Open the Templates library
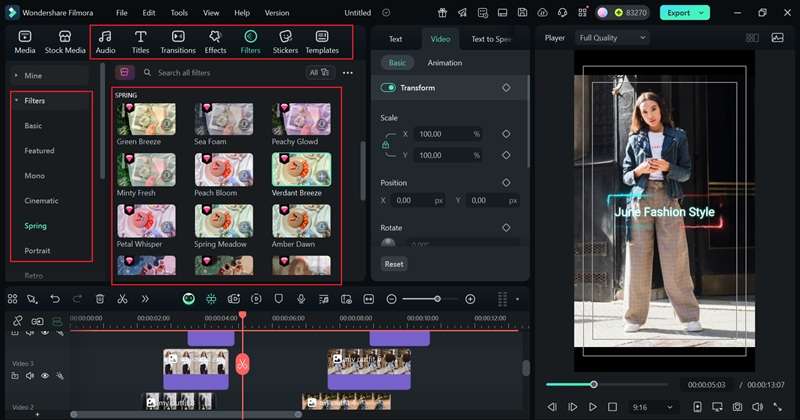Viewport: 800px width, 420px height. pos(322,42)
